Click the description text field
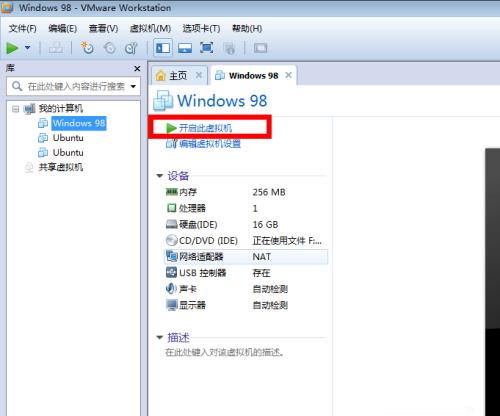The image size is (500, 416). (x=225, y=352)
